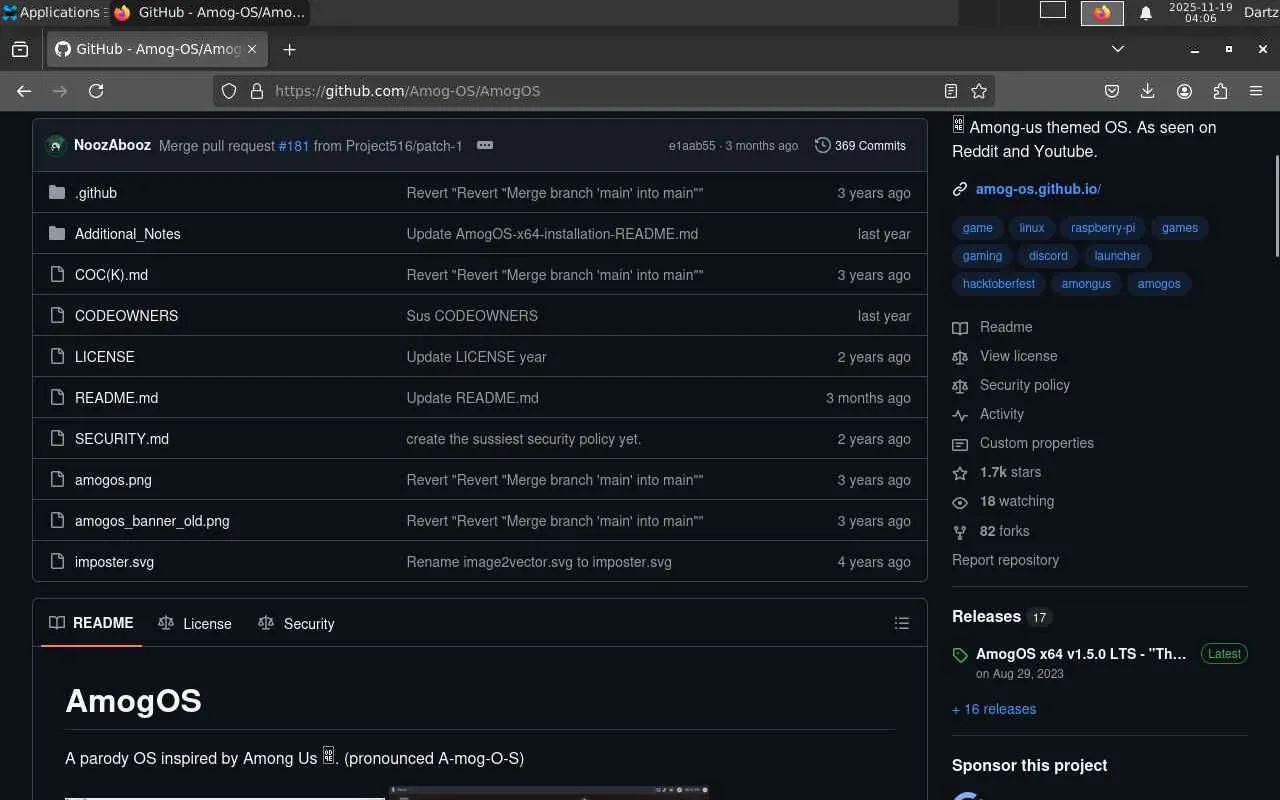
Task: Expand the list all tabs chevron
Action: point(1118,49)
